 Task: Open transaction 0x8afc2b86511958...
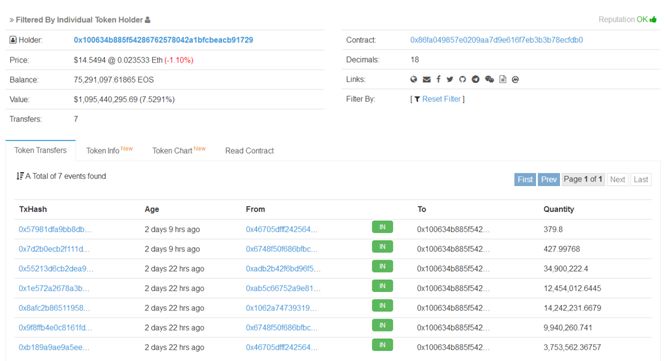pyautogui.click(x=54, y=308)
